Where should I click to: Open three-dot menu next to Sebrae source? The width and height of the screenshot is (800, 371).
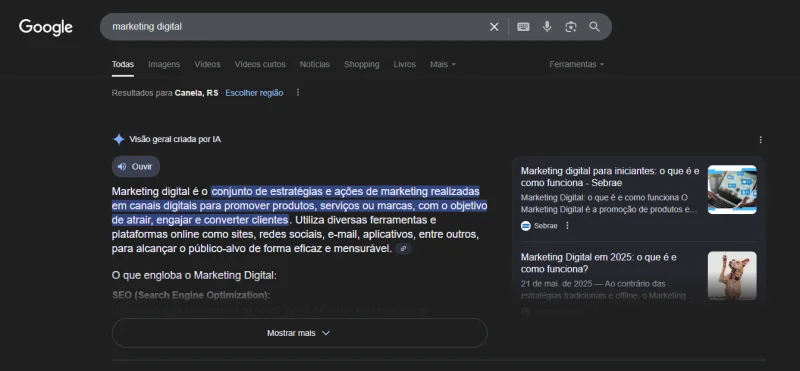pyautogui.click(x=567, y=226)
